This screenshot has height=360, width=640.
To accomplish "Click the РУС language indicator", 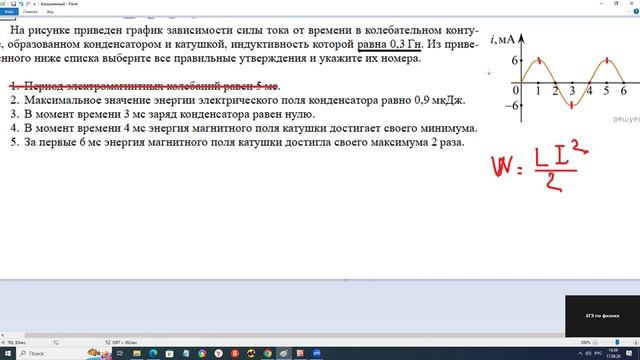I will [x=598, y=353].
